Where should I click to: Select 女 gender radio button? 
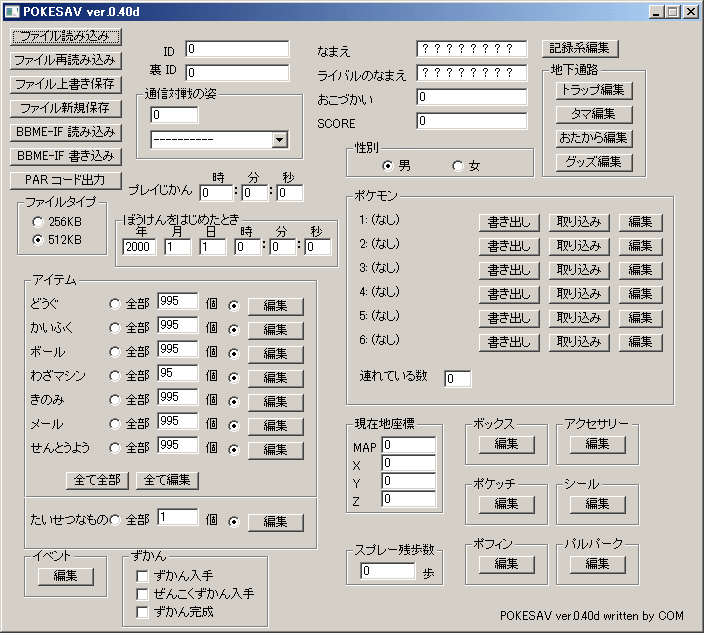[x=458, y=166]
